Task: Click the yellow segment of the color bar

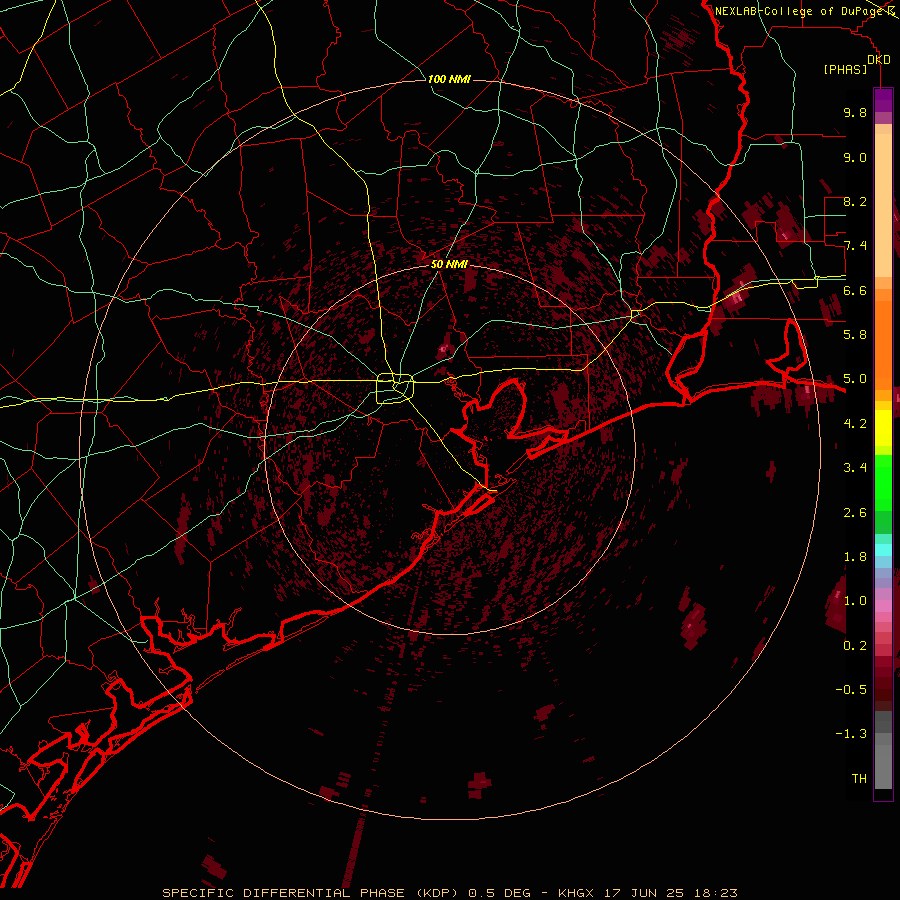Action: click(883, 428)
